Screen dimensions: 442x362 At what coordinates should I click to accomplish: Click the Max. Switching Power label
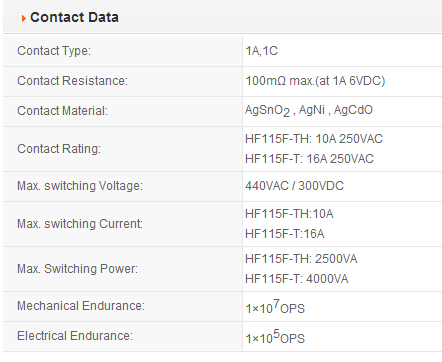(77, 269)
